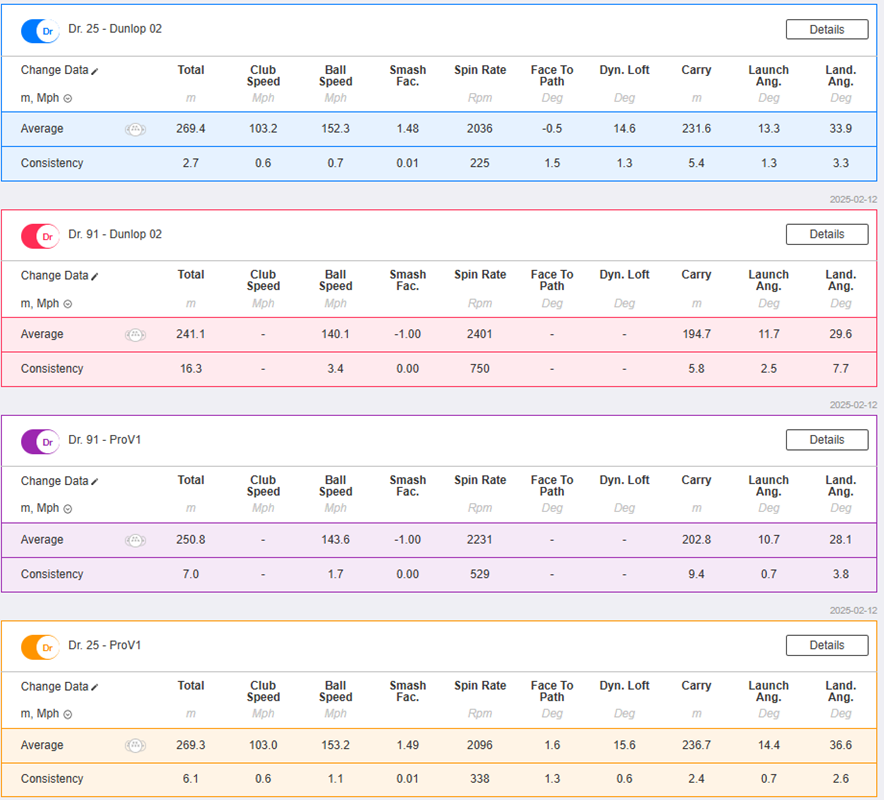Click the Launch Angle value 11.7

pyautogui.click(x=768, y=334)
